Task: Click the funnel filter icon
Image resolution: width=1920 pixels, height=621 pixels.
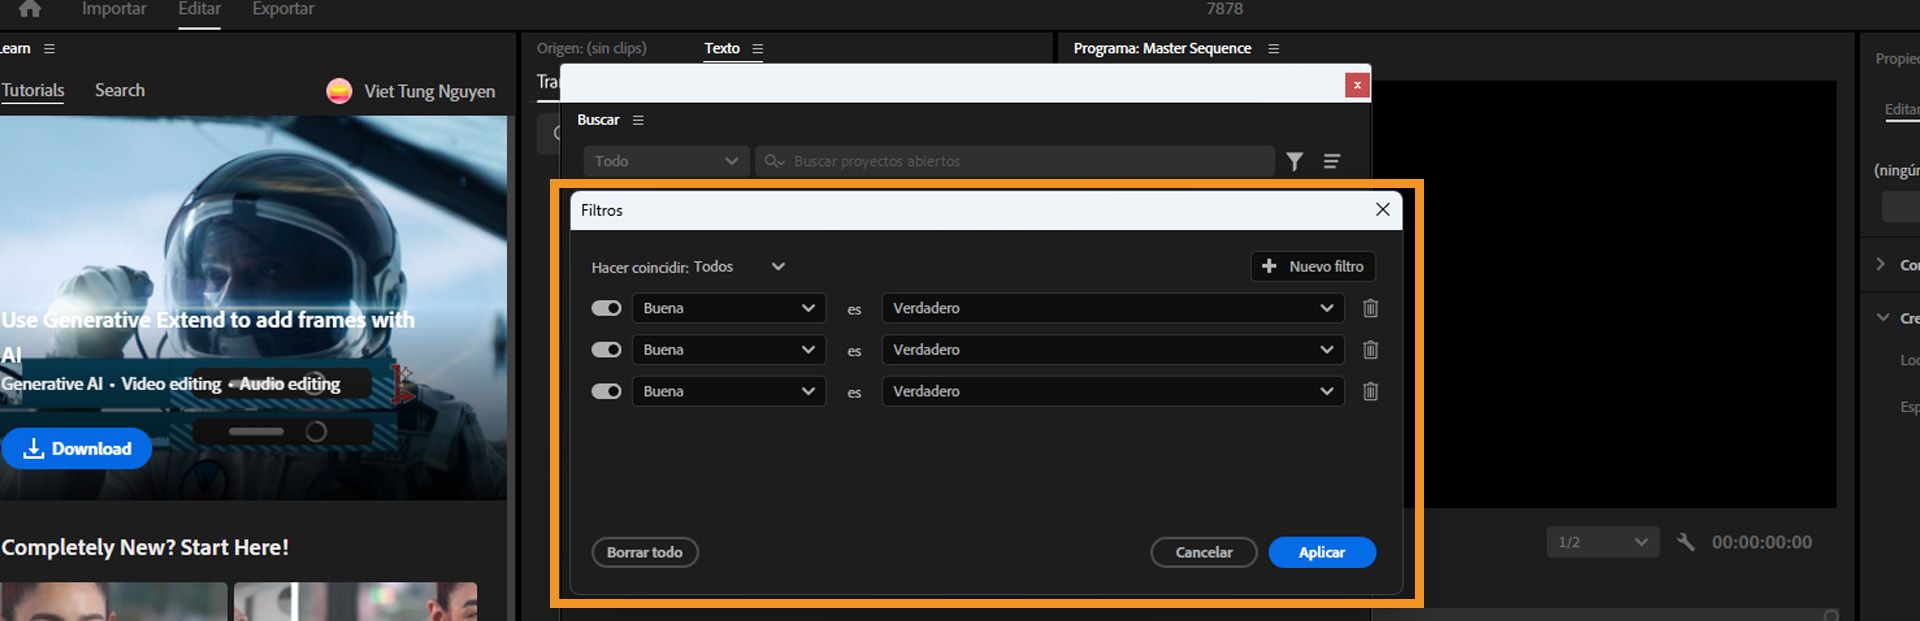Action: 1295,161
